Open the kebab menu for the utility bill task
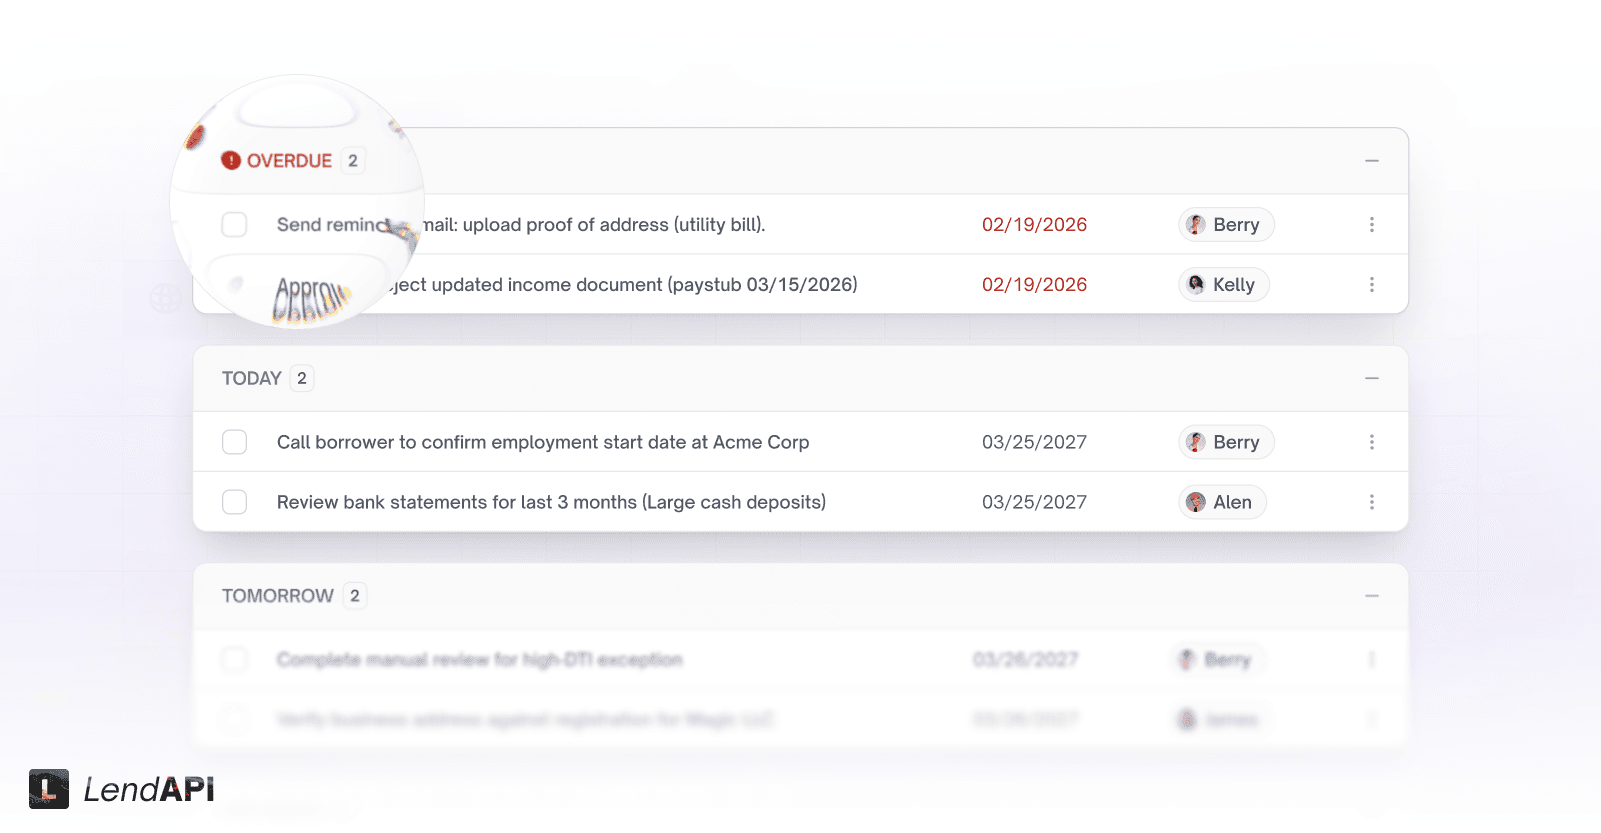The width and height of the screenshot is (1601, 833). (1372, 224)
